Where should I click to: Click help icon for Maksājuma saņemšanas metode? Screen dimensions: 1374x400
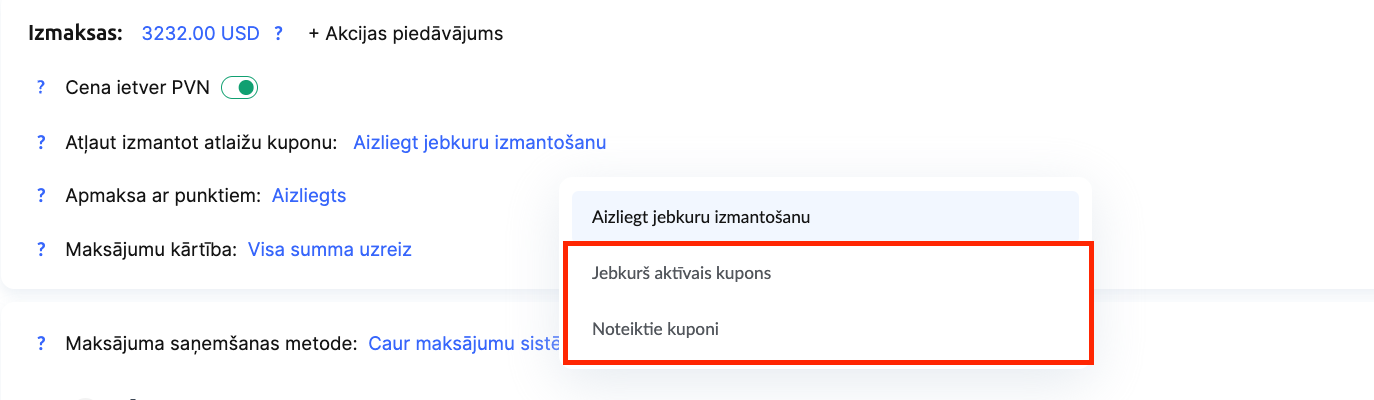[41, 344]
